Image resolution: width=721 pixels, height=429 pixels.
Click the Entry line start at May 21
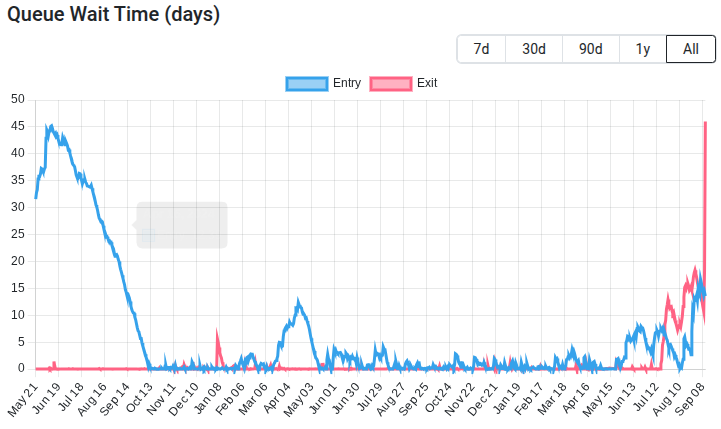click(x=36, y=197)
